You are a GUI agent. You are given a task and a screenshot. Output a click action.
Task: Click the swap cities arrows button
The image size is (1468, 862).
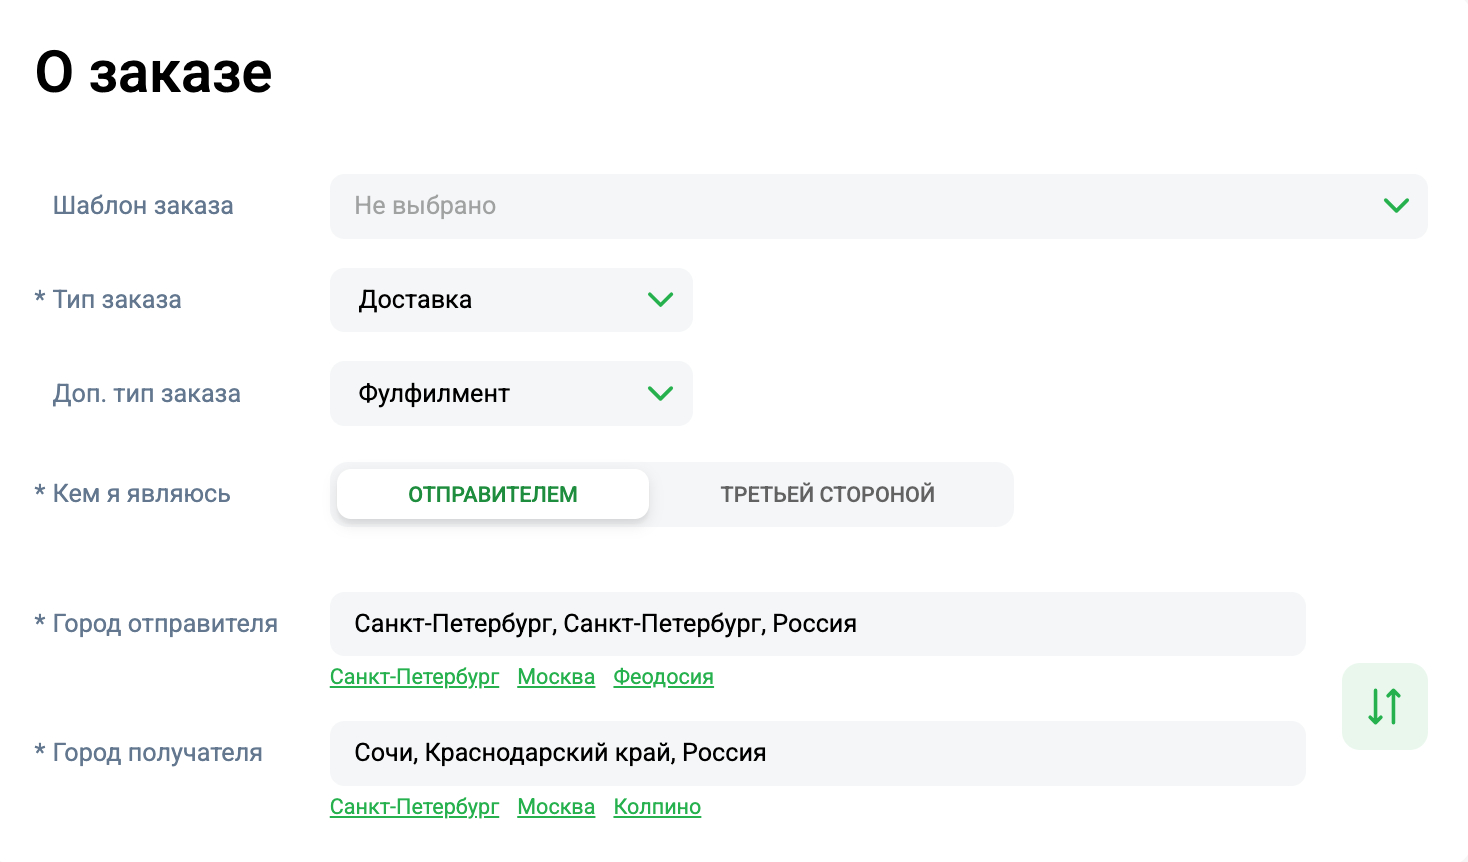point(1384,706)
